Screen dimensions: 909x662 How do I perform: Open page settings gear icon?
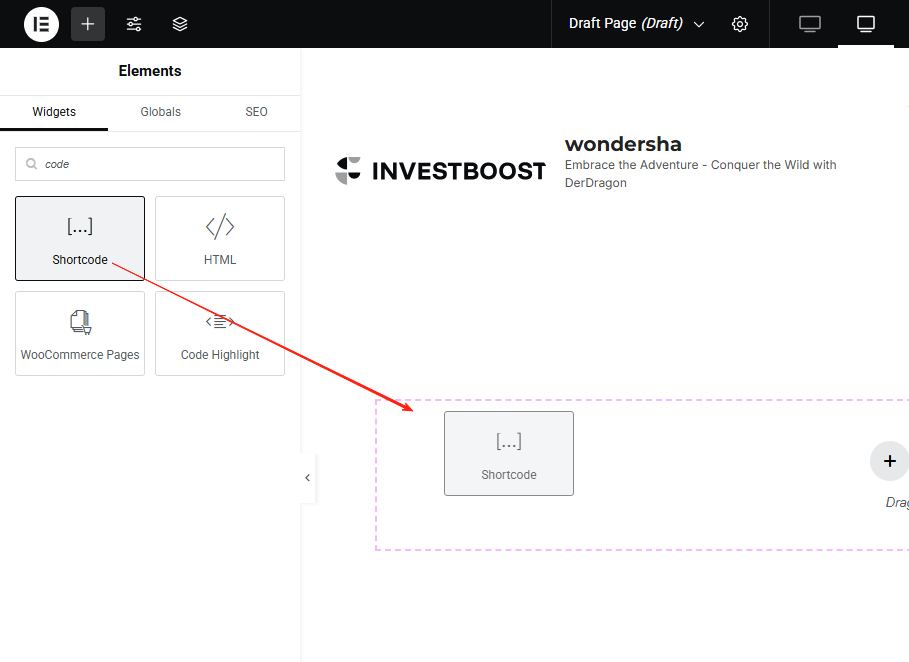[x=740, y=24]
